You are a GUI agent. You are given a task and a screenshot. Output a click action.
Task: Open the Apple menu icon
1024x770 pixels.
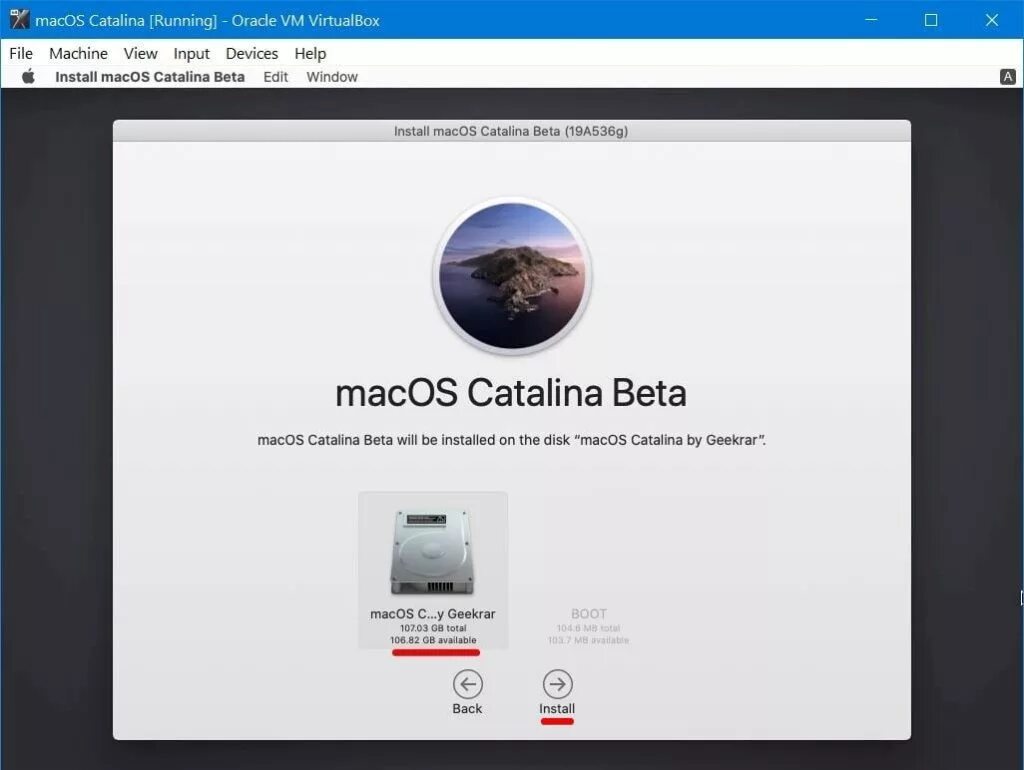pos(28,76)
